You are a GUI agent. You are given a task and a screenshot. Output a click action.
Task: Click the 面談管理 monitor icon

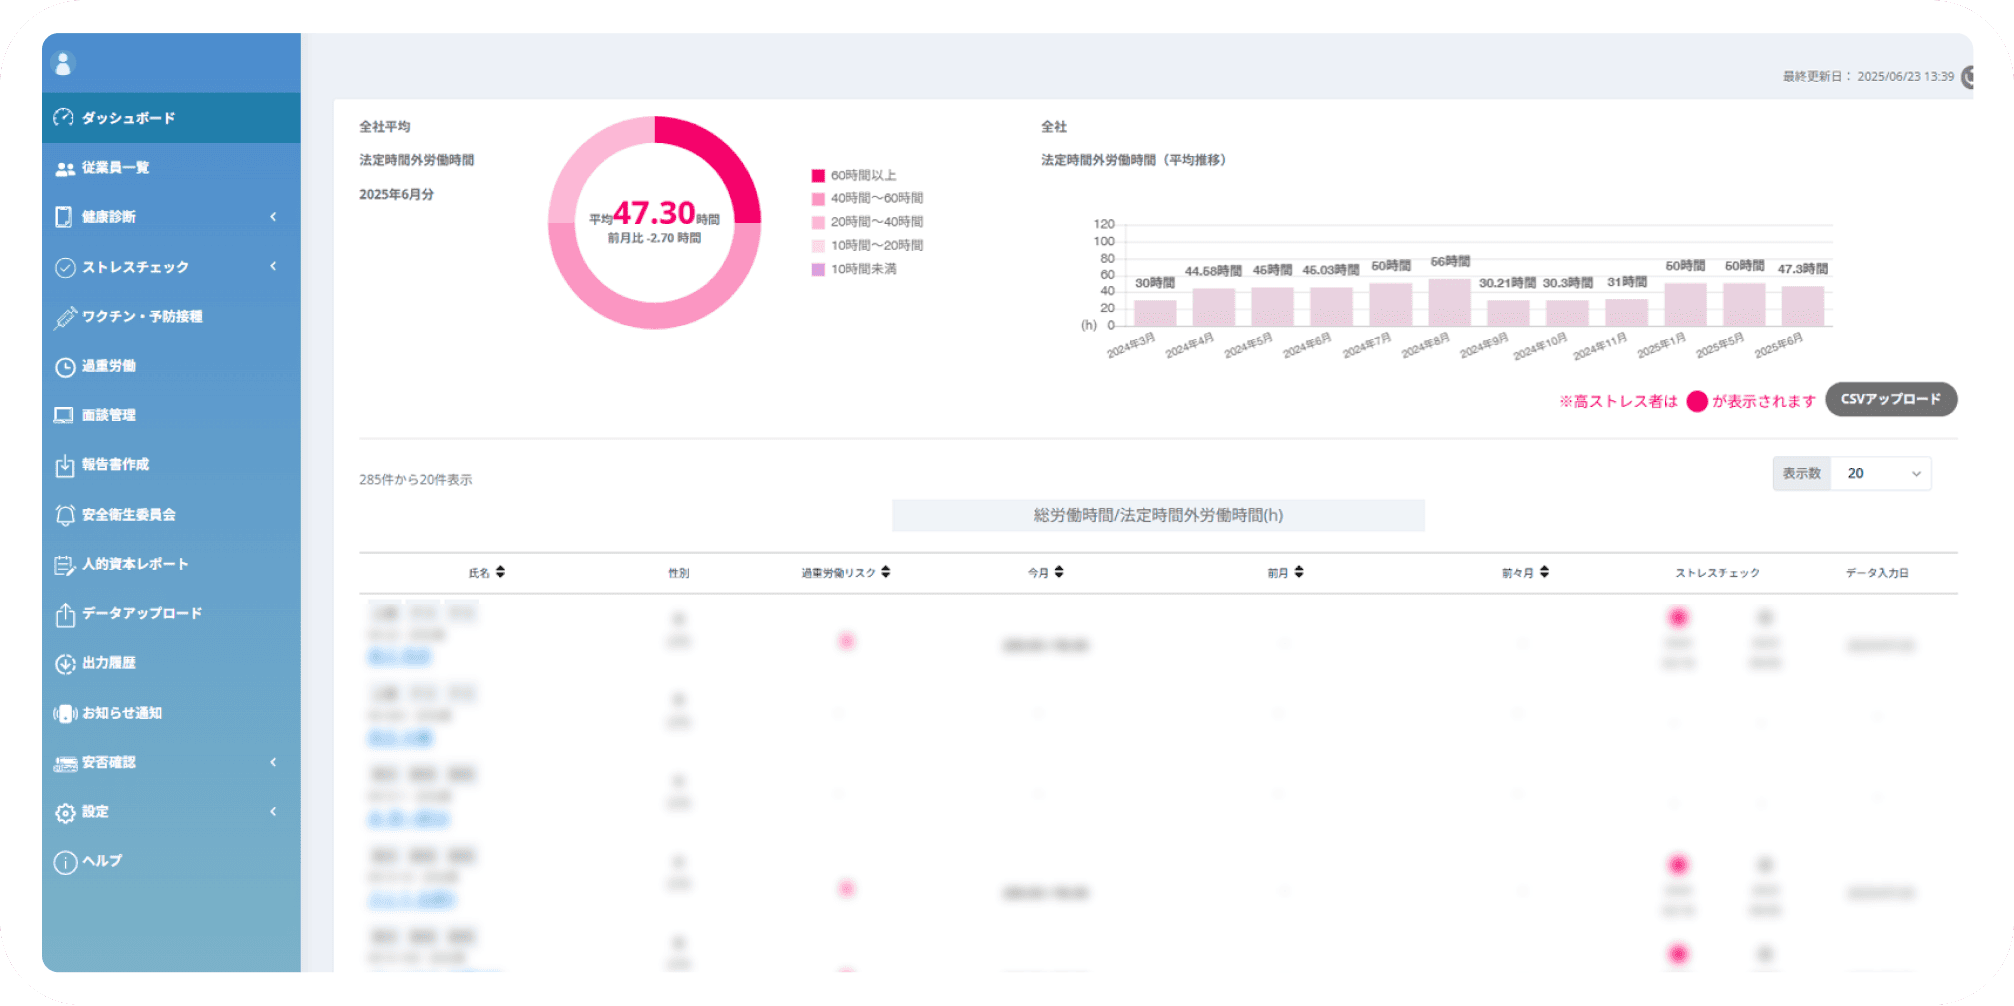(x=64, y=415)
